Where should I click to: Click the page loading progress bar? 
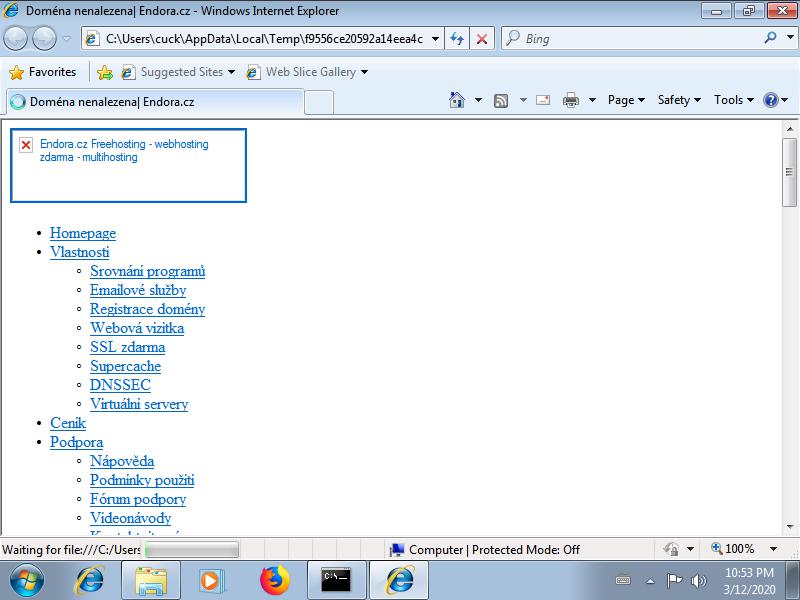coord(192,550)
